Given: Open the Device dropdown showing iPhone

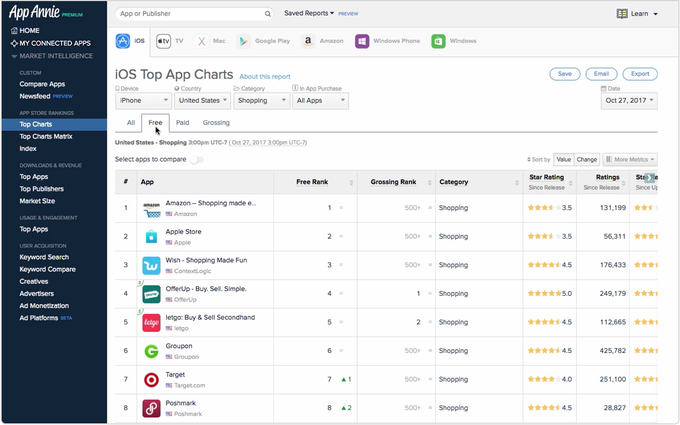Looking at the screenshot, I should tap(144, 101).
